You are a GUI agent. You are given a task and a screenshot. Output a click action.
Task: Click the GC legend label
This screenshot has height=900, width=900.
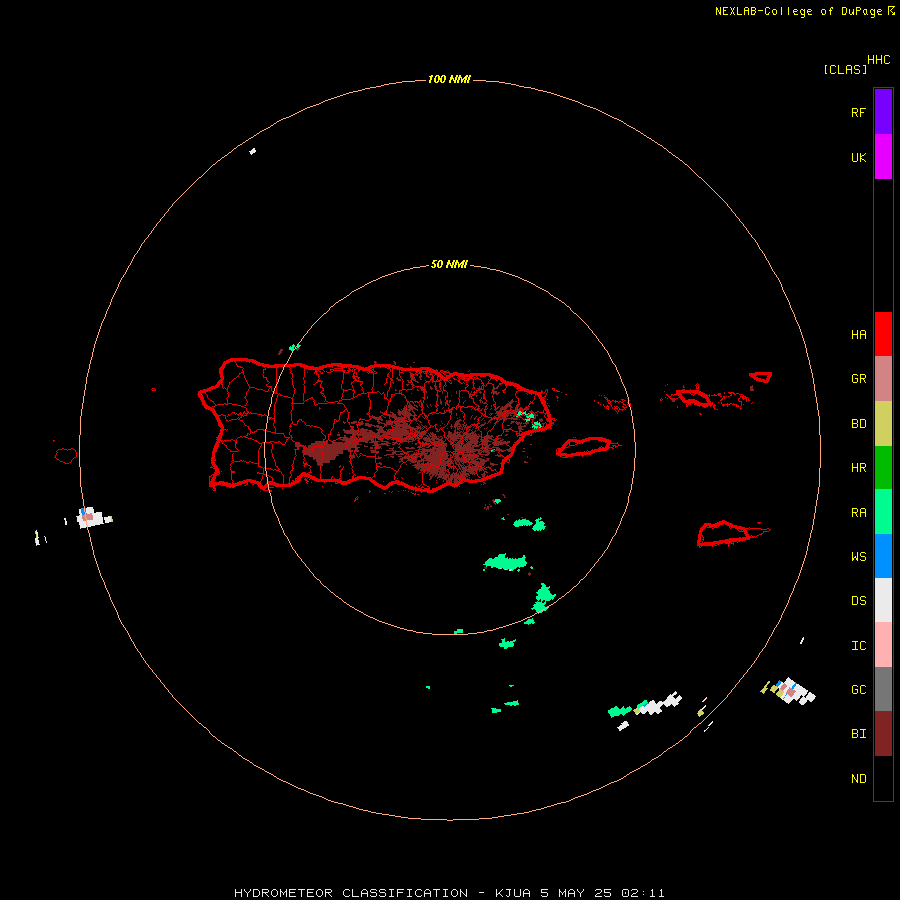click(858, 689)
